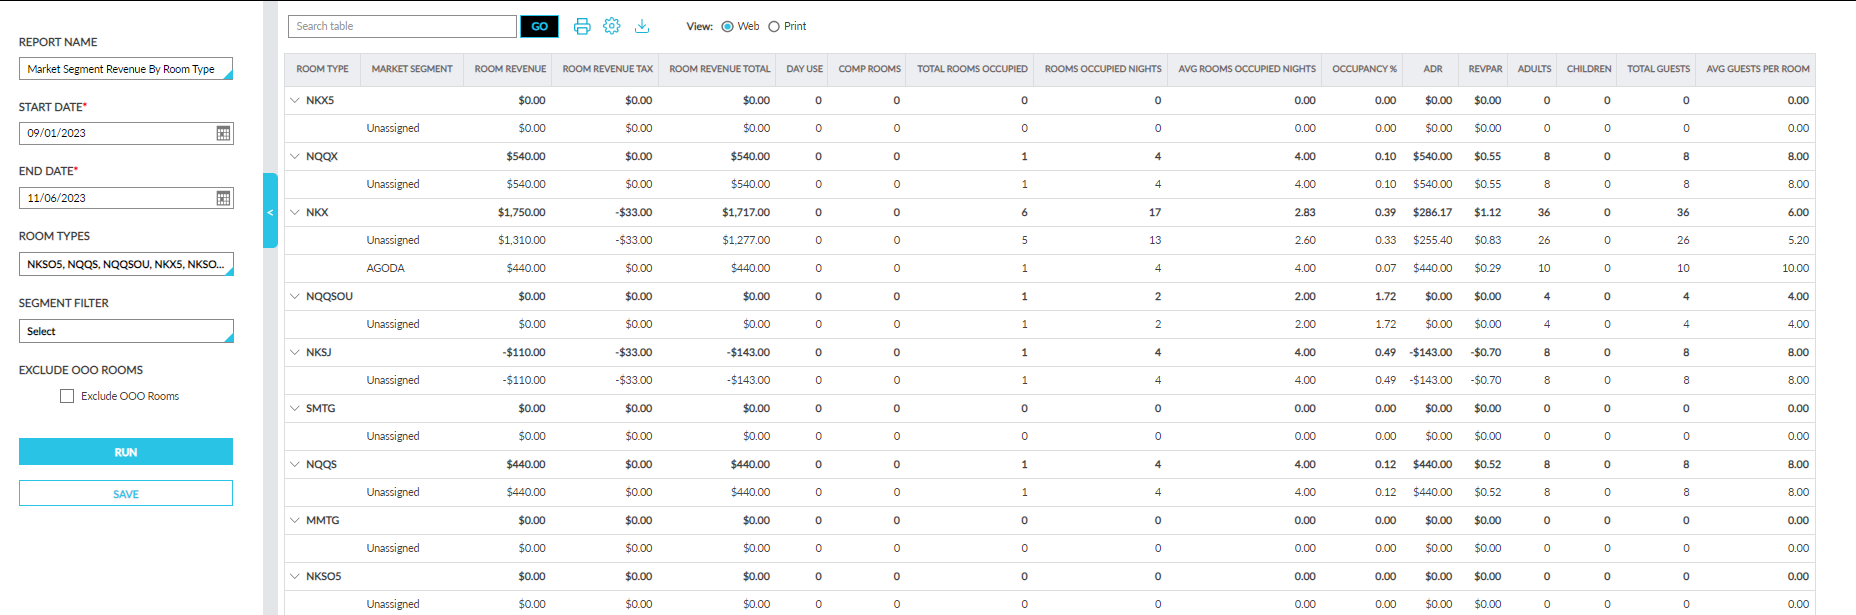Click the print icon in table toolbar
Screen dimensions: 1856x615
(582, 27)
